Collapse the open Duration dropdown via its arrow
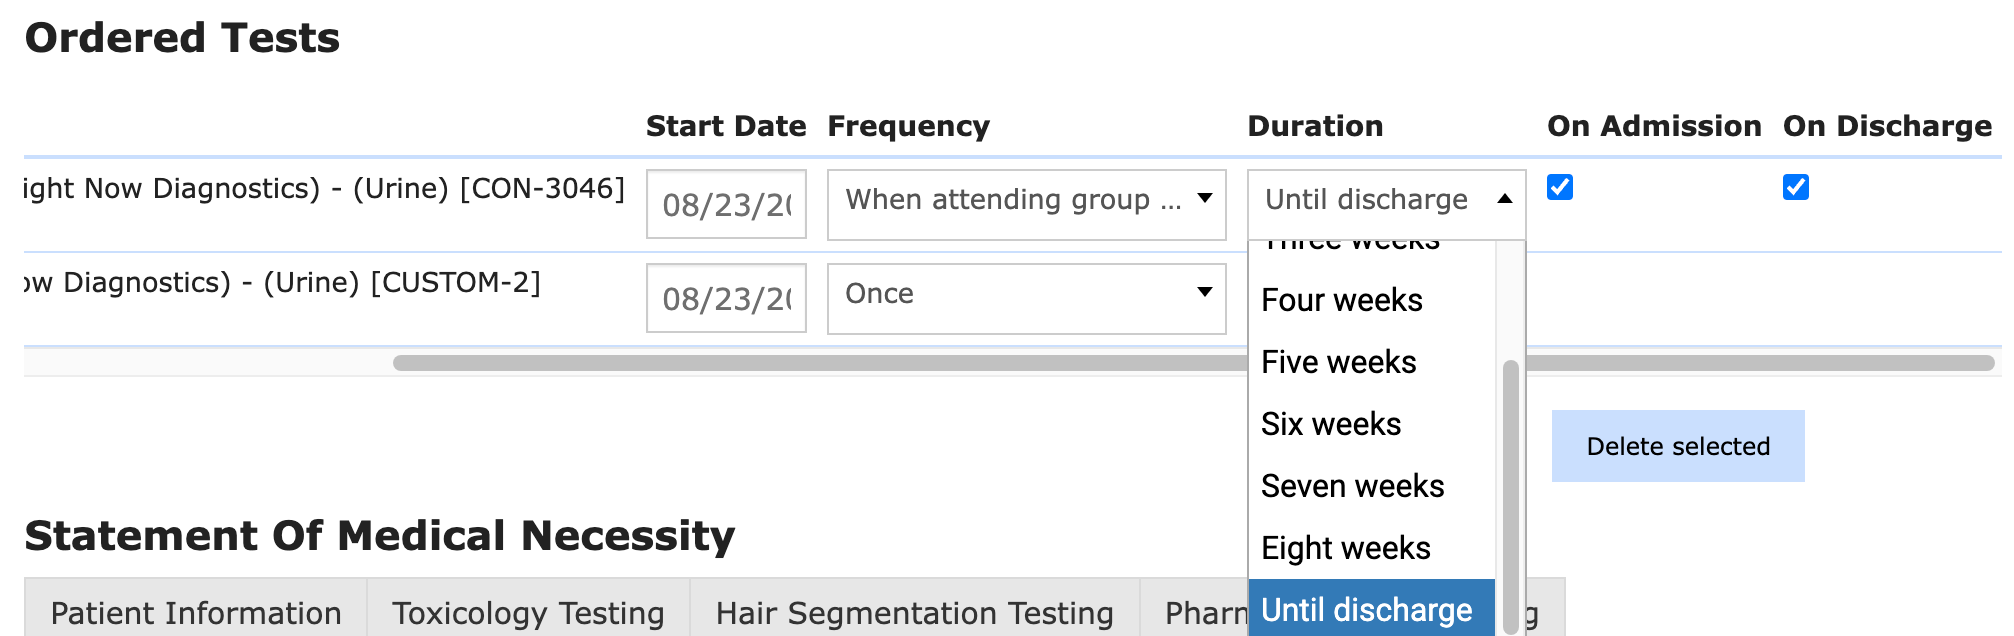 1504,199
